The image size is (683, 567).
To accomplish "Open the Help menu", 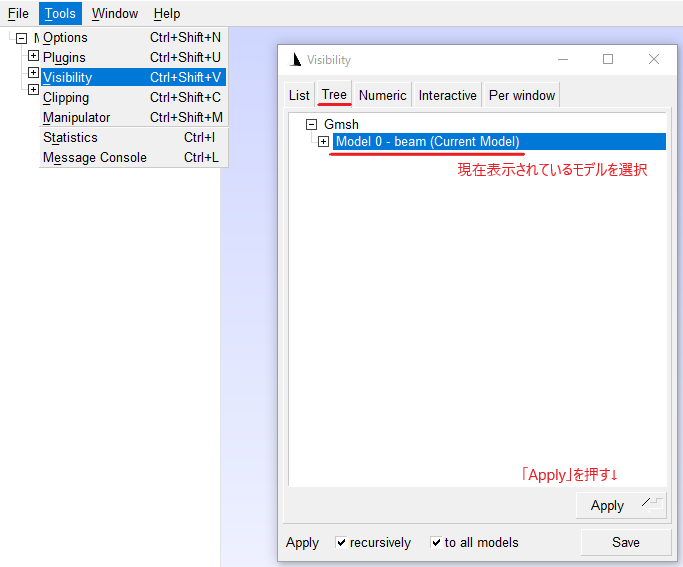I will [167, 14].
